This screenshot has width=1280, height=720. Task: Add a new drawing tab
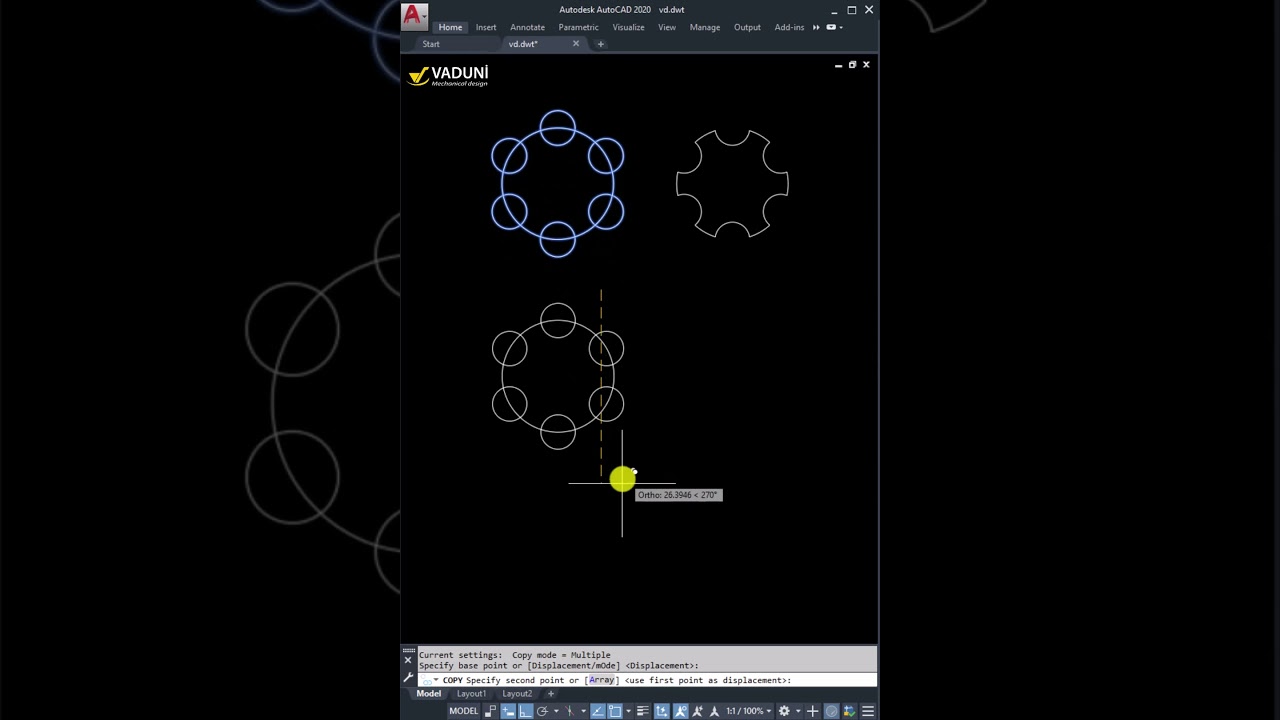[600, 44]
